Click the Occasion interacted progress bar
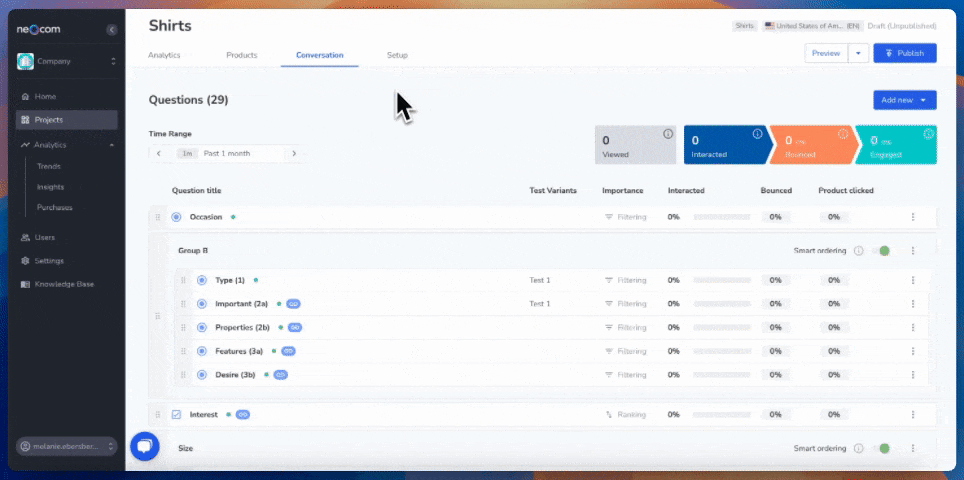Viewport: 964px width, 480px height. pos(722,217)
